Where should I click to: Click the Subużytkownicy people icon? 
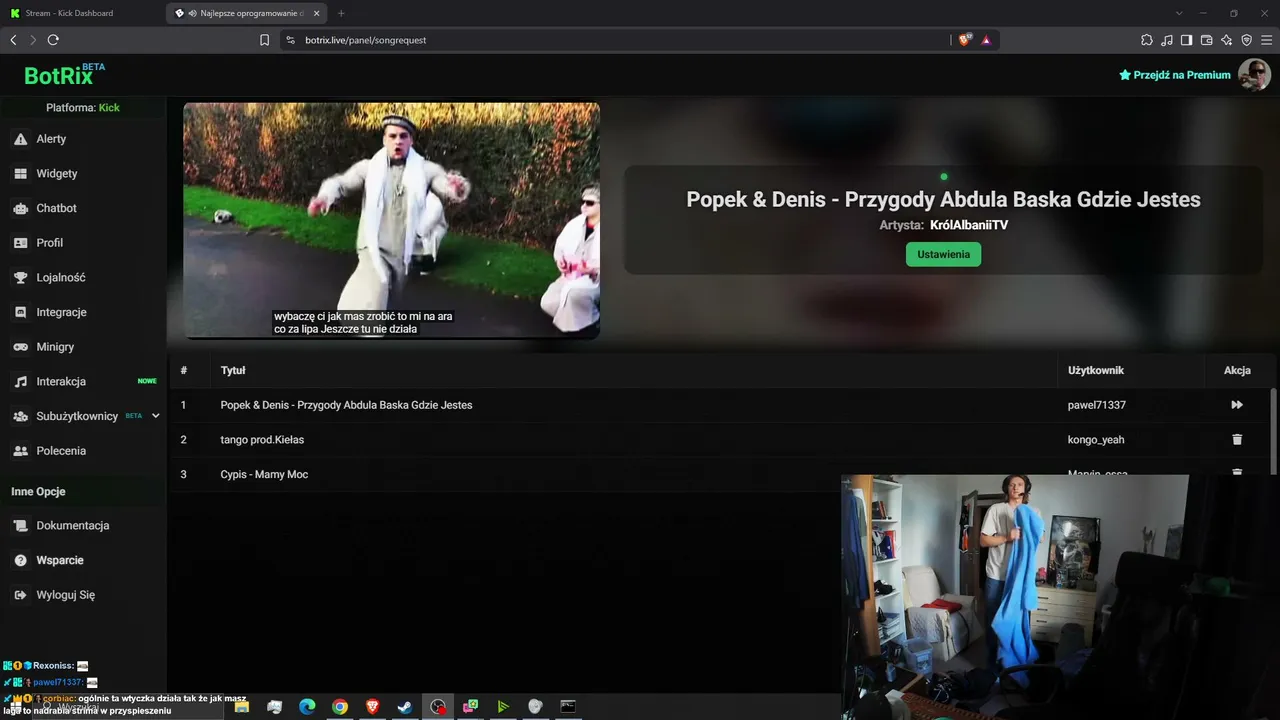pos(20,416)
